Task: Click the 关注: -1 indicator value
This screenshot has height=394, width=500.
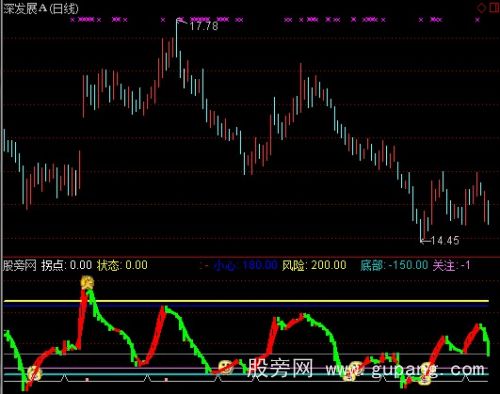Action: [x=452, y=265]
